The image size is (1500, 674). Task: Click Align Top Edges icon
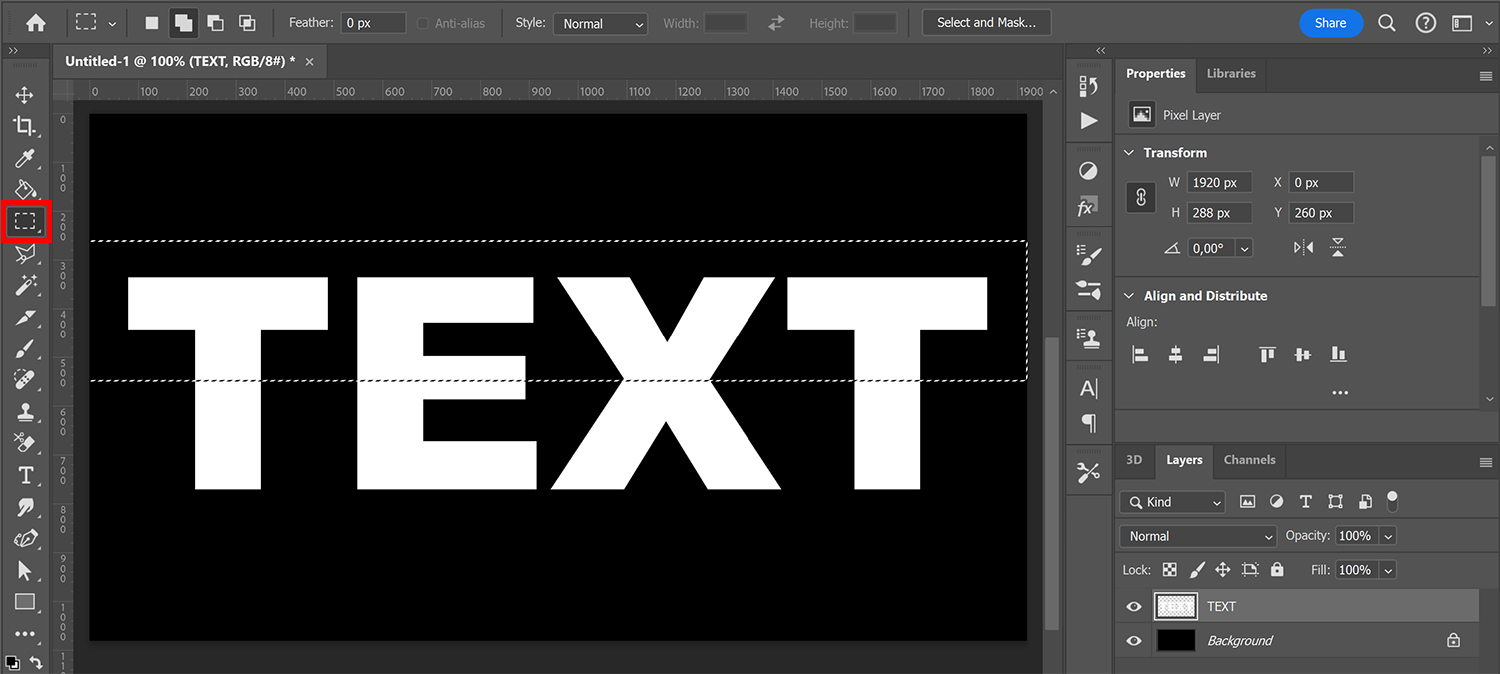coord(1267,354)
